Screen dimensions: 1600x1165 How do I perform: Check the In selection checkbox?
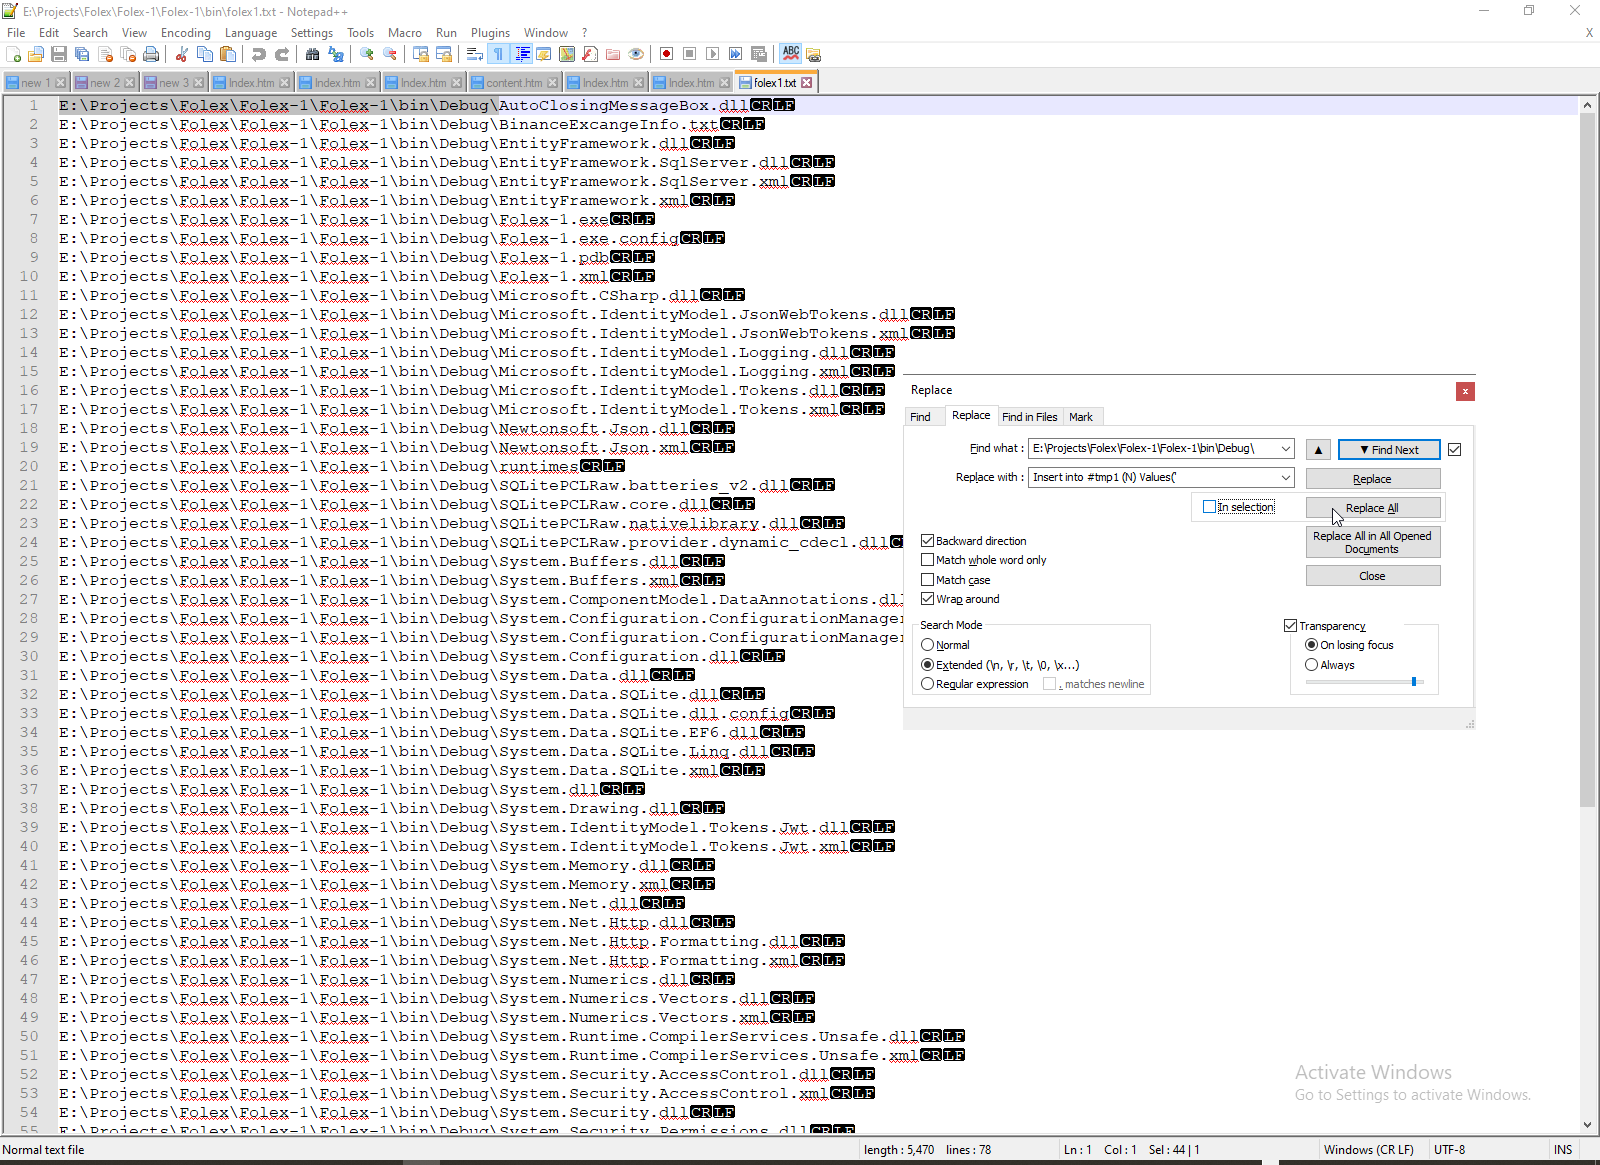(1209, 507)
